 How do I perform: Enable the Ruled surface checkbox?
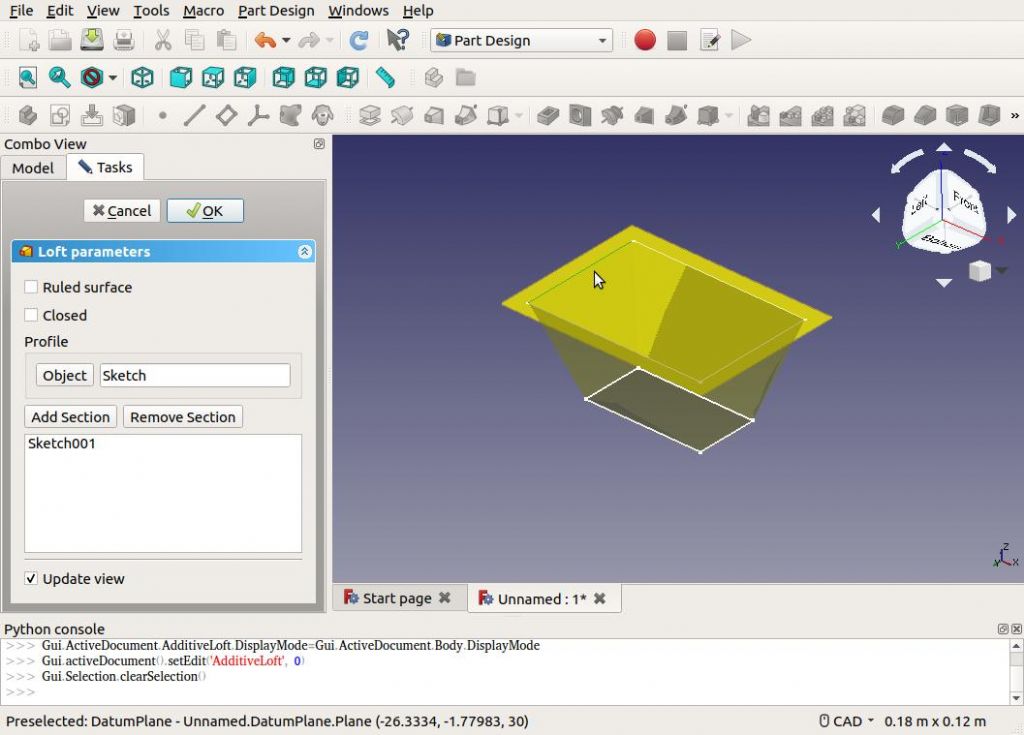tap(32, 287)
